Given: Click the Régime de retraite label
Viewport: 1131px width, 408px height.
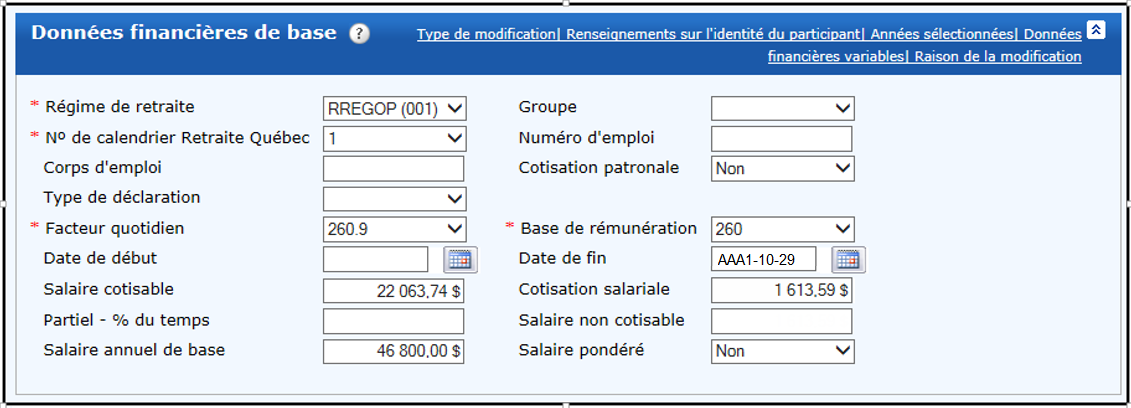Looking at the screenshot, I should coord(120,107).
